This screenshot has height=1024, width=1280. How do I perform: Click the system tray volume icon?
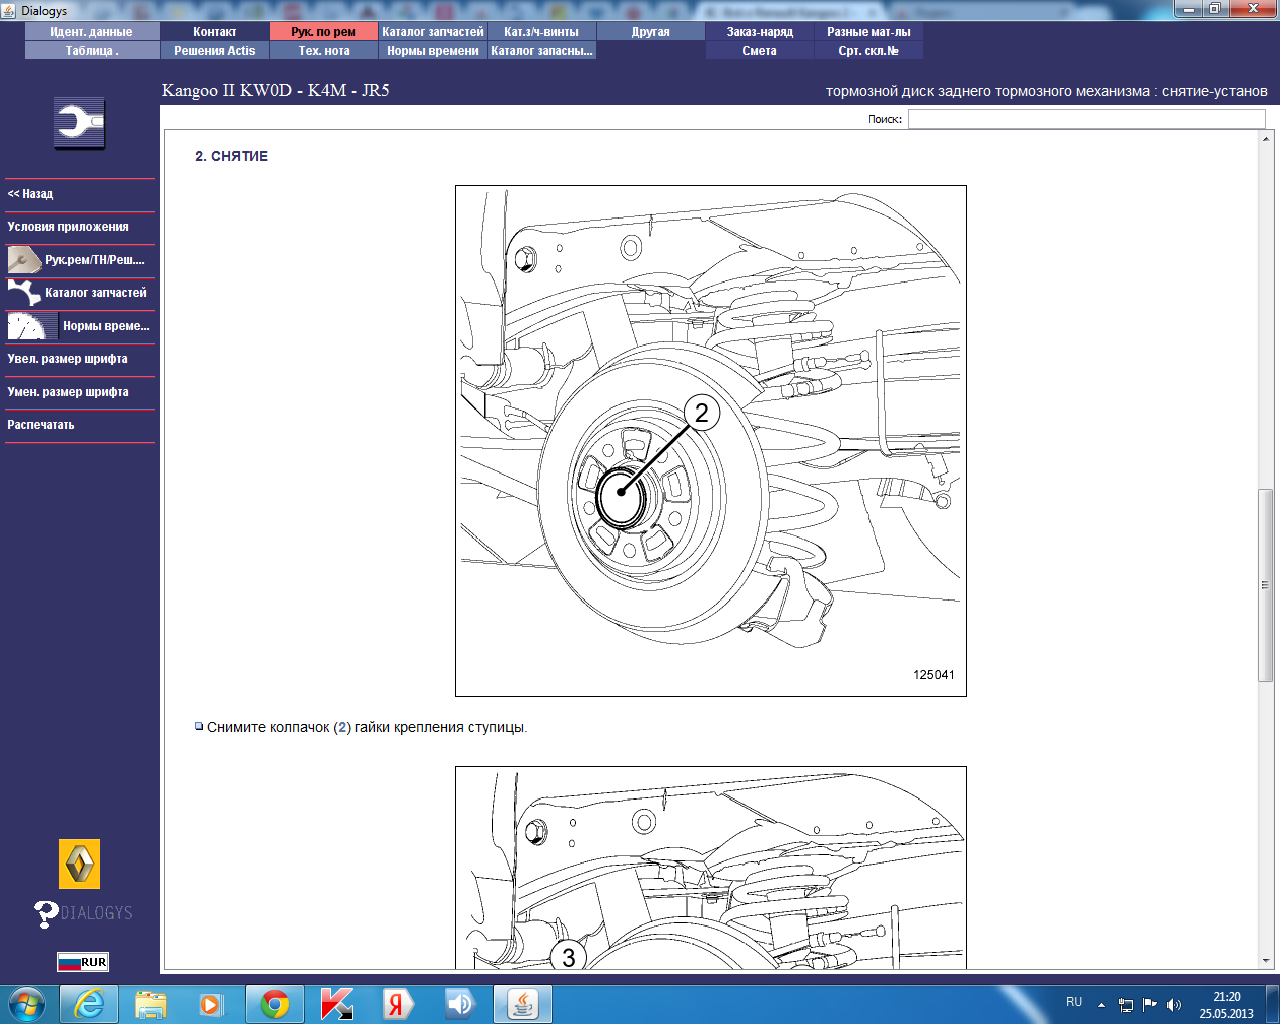(x=1174, y=1004)
